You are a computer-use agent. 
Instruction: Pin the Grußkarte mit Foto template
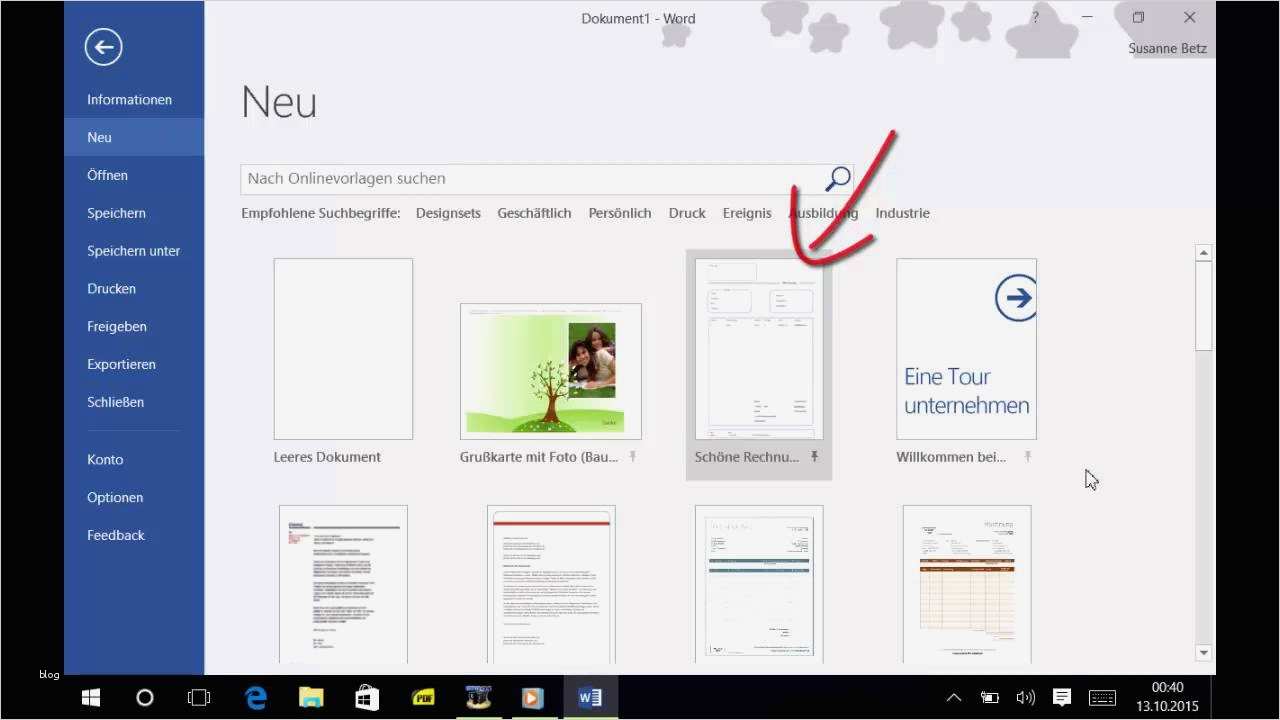pos(633,456)
